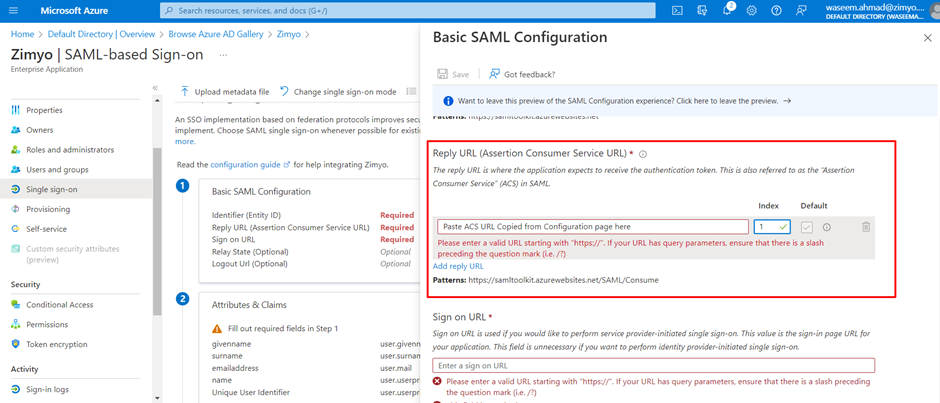Close the Basic SAML Configuration panel
The width and height of the screenshot is (940, 403).
pos(927,38)
